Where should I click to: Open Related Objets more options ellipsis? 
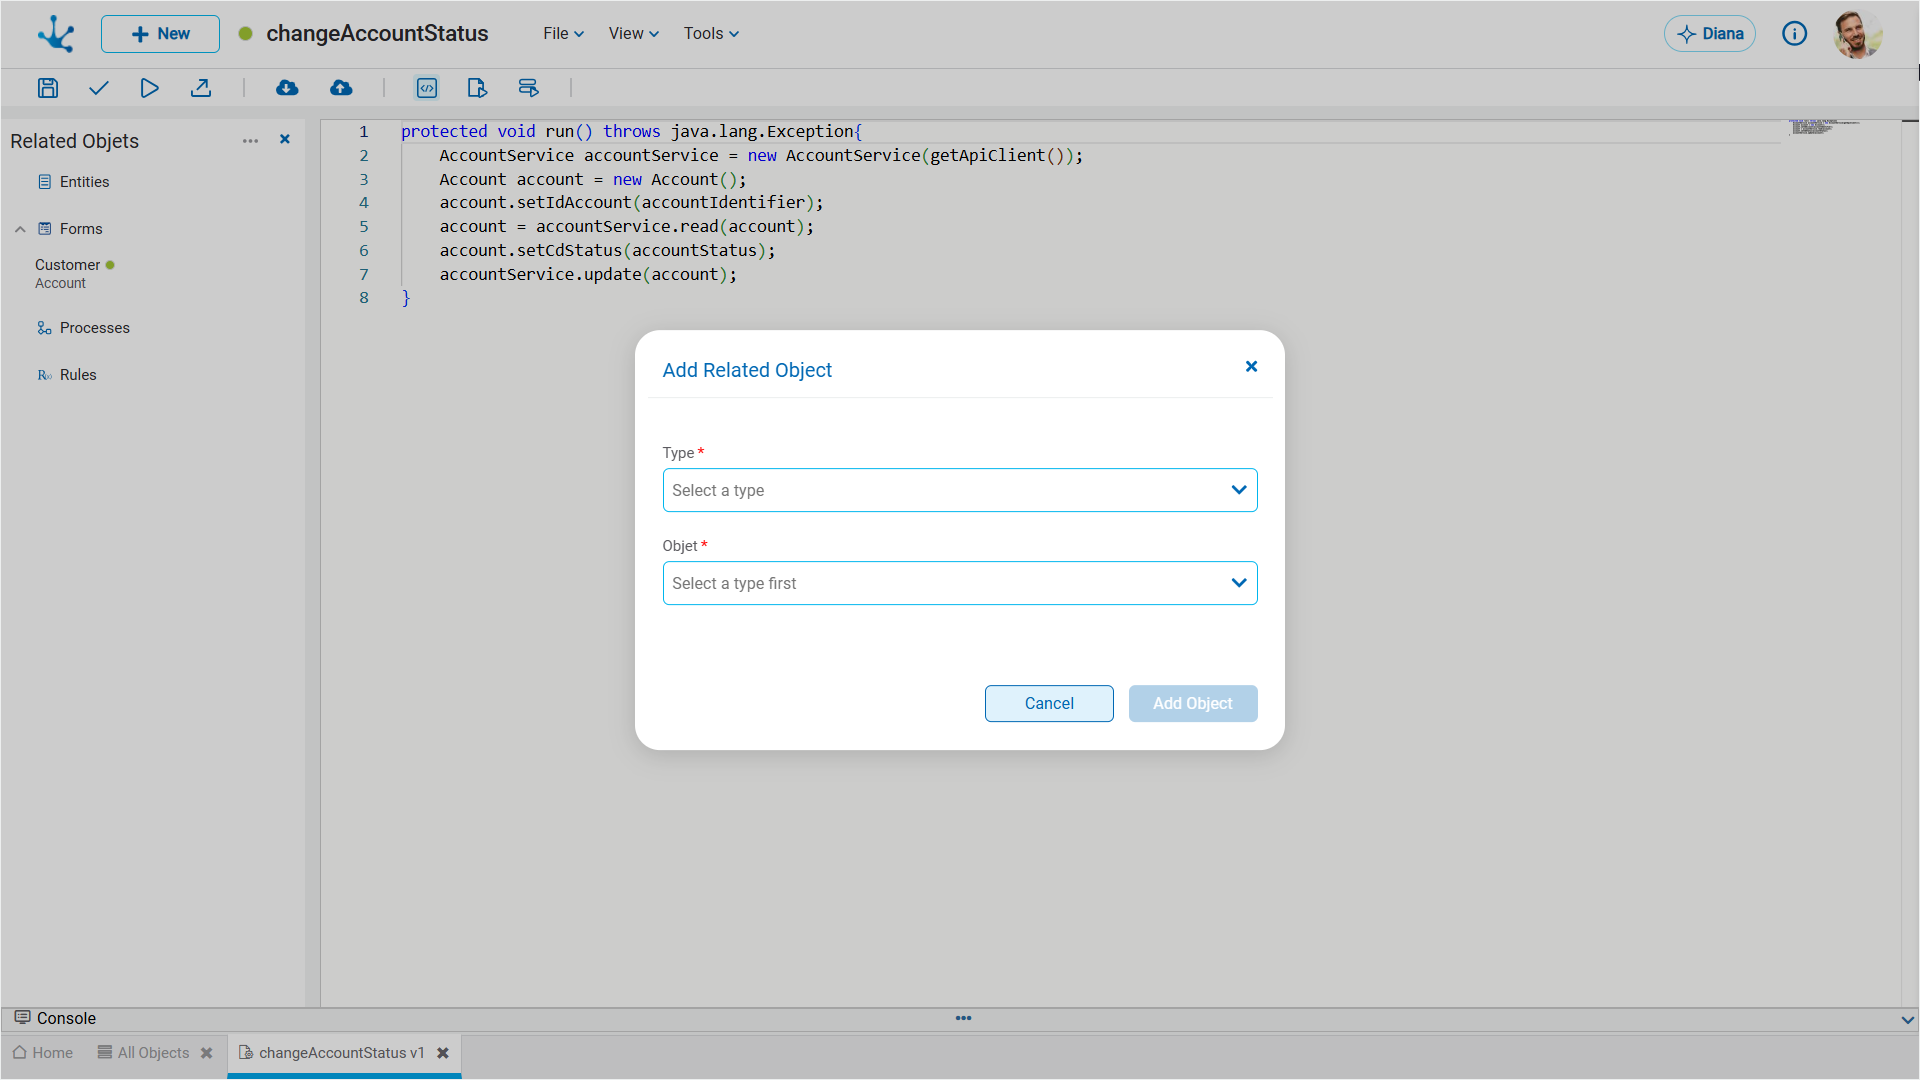[x=250, y=141]
